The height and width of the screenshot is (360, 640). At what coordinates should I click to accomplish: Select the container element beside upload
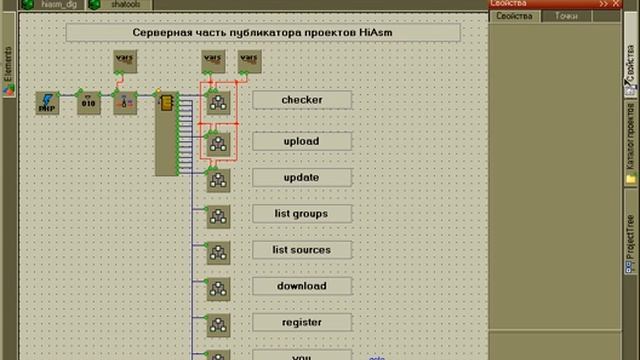pos(218,144)
